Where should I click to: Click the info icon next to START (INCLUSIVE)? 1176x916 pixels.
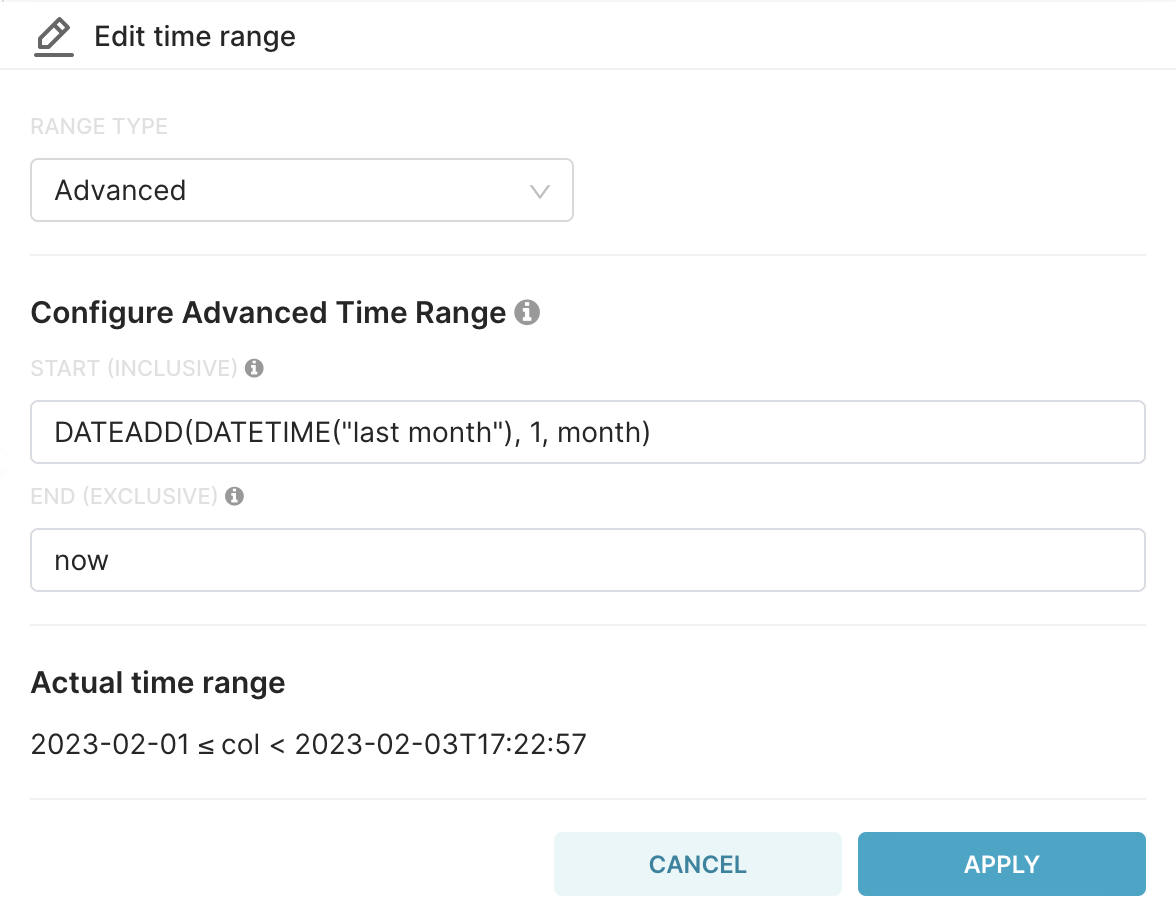[x=256, y=368]
